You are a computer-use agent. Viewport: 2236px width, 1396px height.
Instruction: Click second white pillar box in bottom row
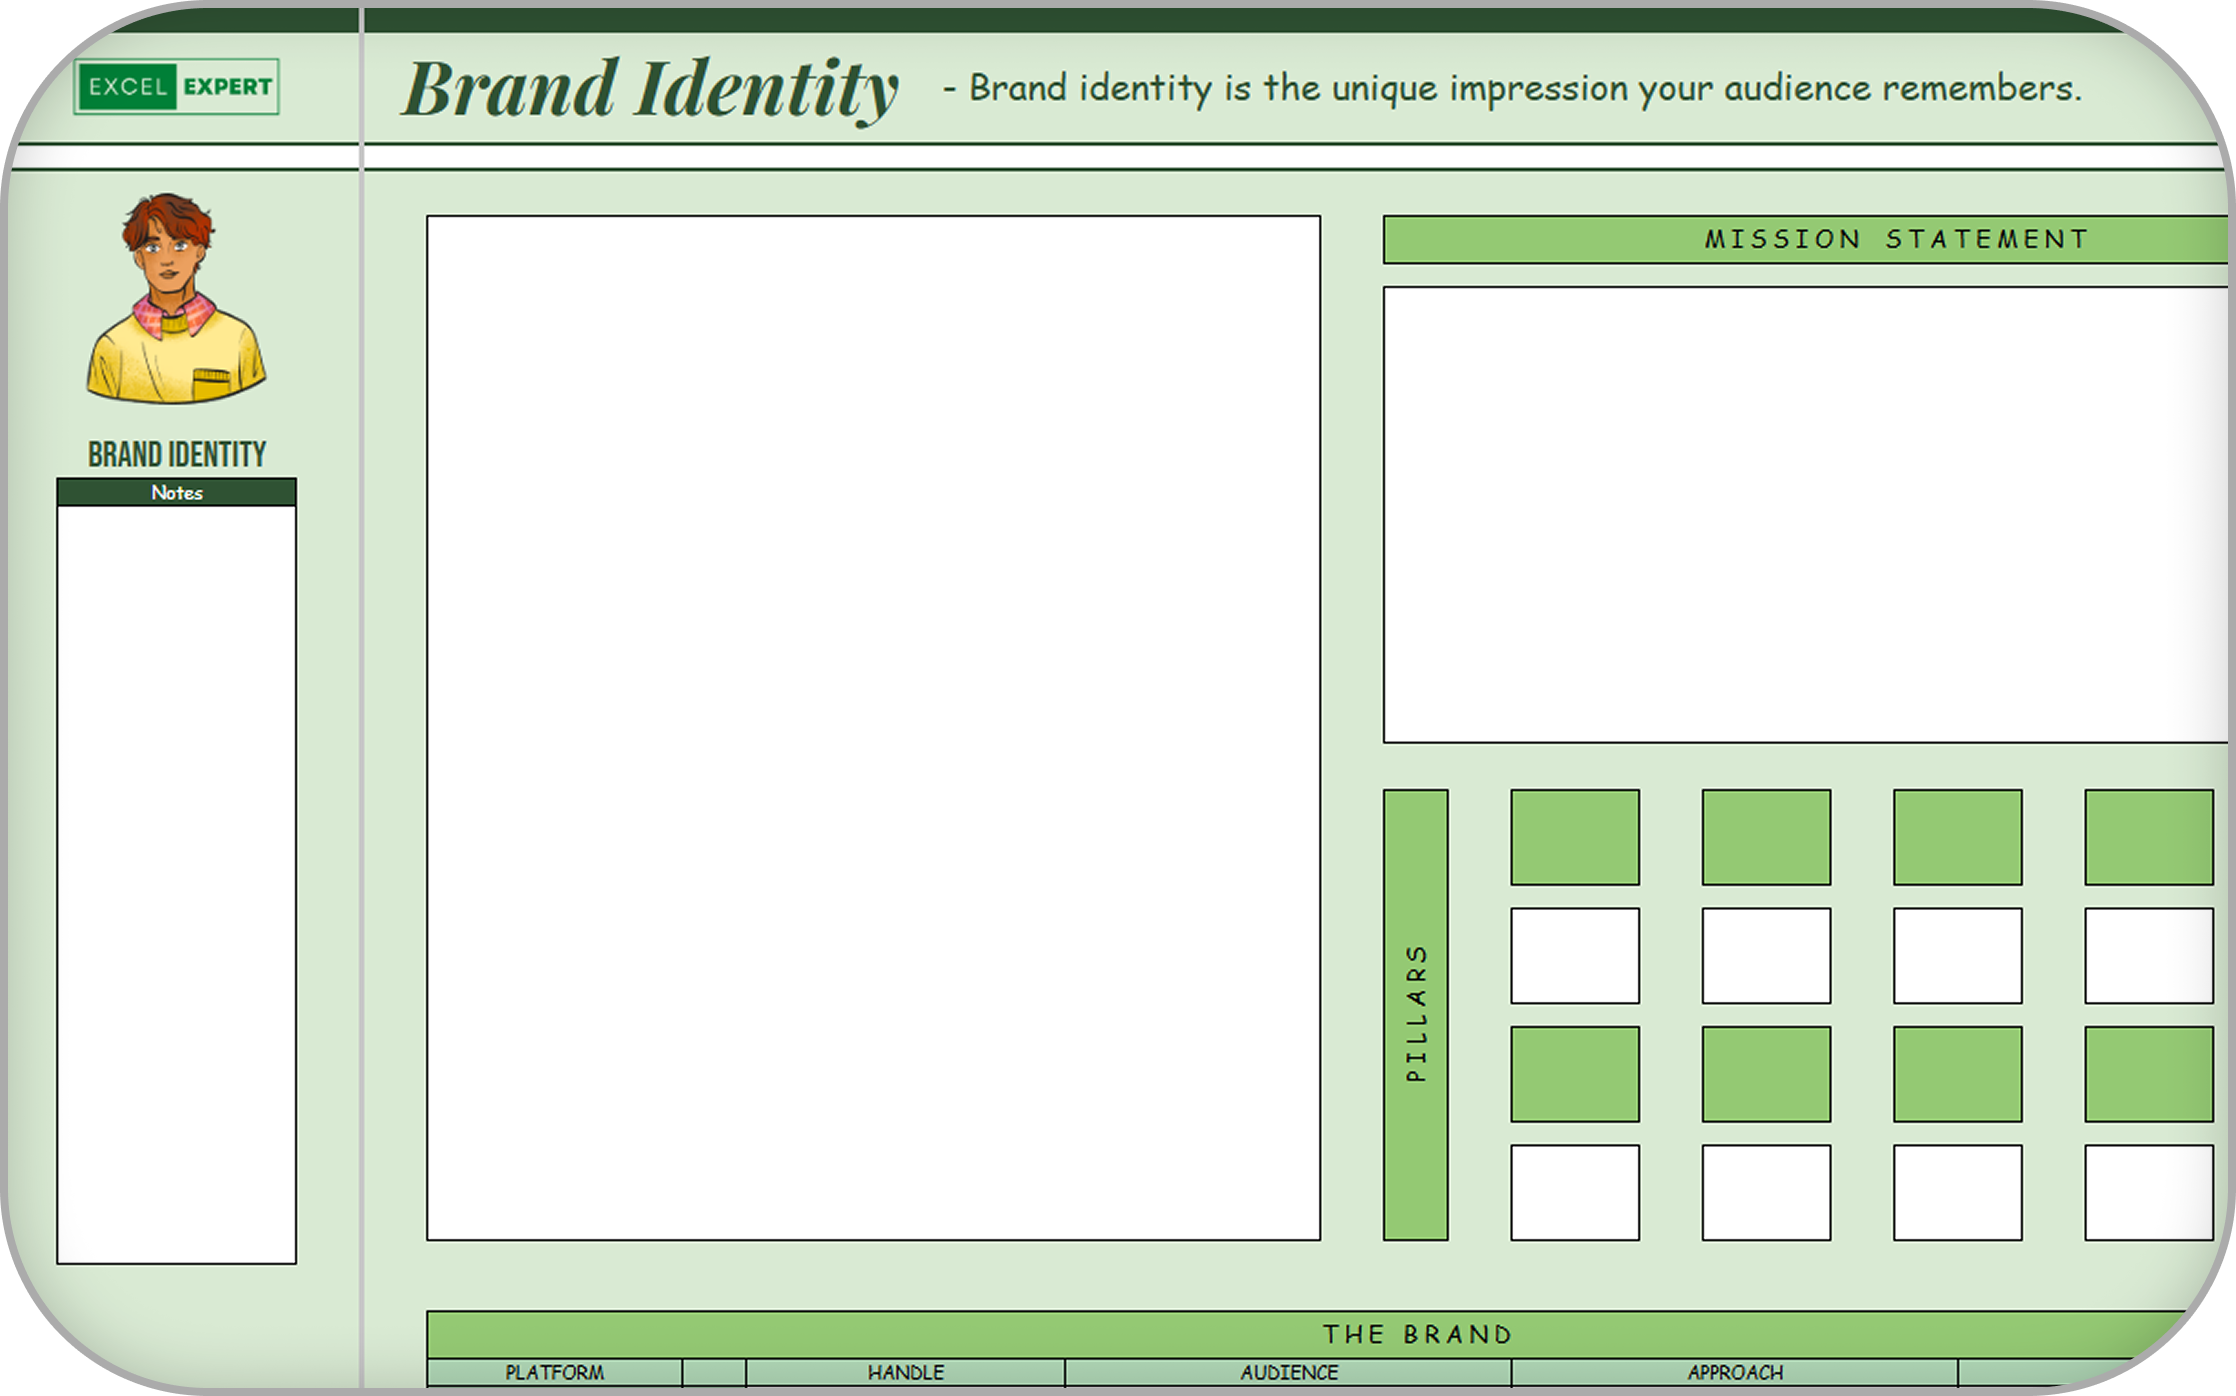click(x=1765, y=1192)
